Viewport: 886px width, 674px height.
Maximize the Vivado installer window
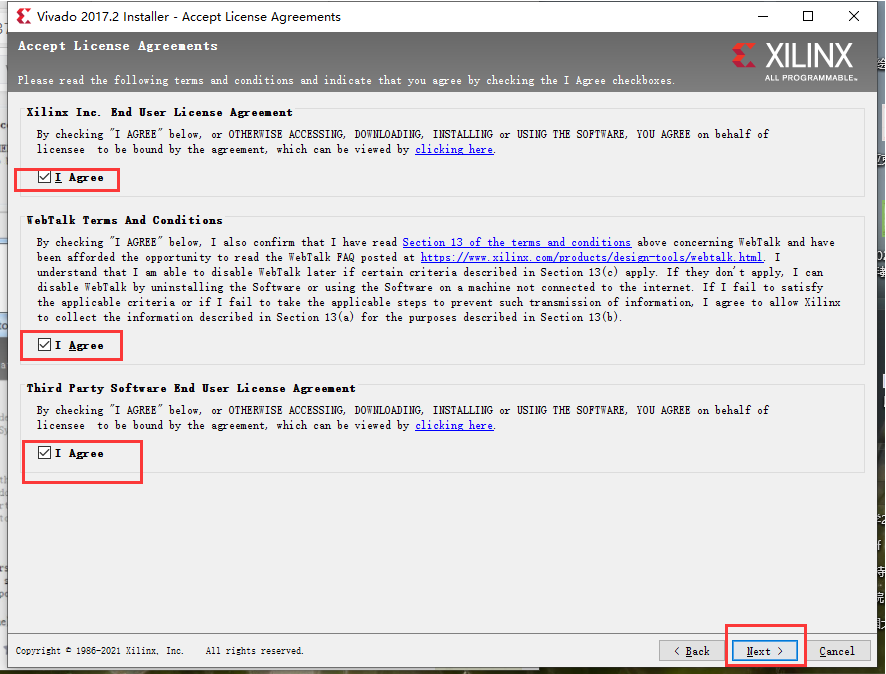coord(808,16)
